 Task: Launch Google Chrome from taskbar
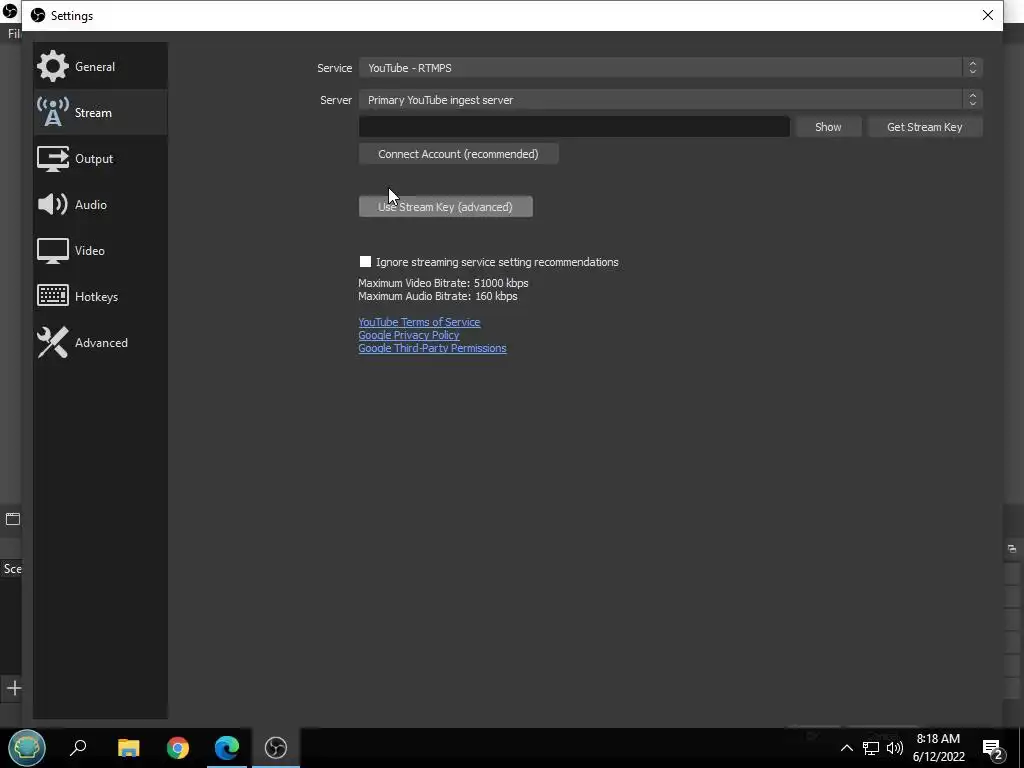[178, 748]
